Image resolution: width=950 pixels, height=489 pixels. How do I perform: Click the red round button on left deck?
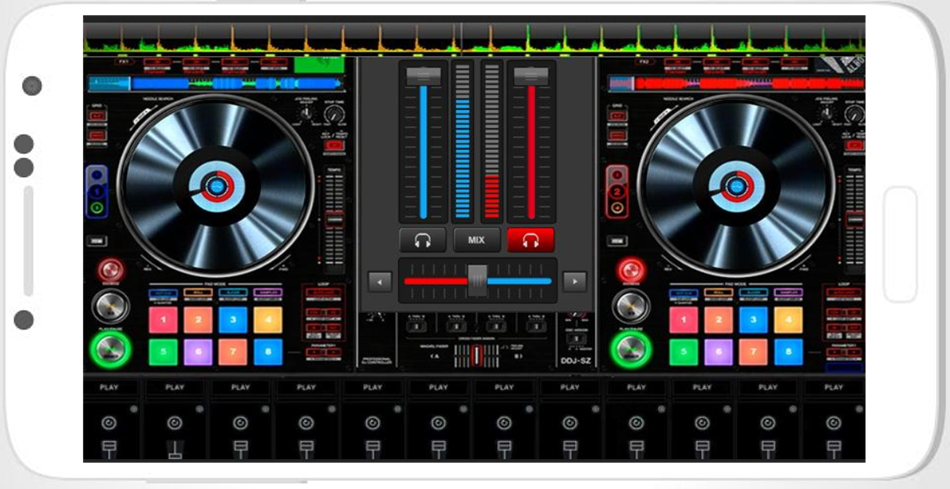110,270
